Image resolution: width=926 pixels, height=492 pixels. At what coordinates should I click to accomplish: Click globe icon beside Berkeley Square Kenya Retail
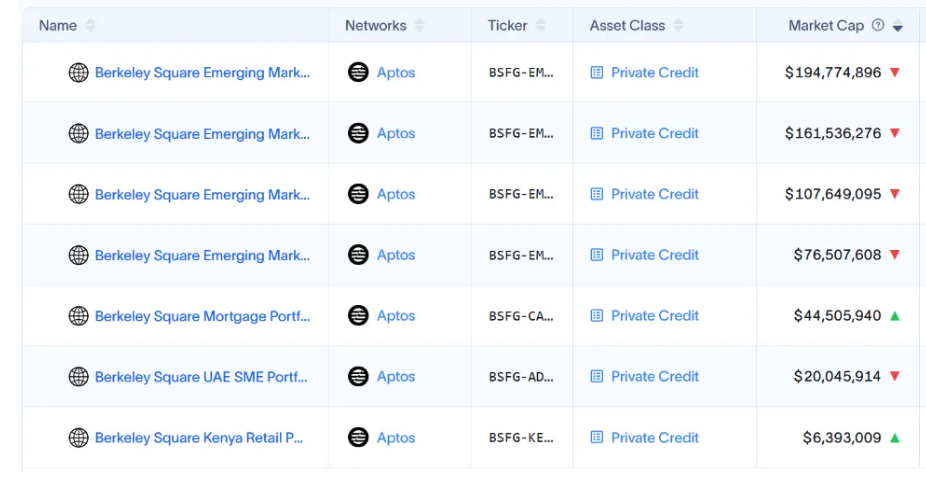78,438
